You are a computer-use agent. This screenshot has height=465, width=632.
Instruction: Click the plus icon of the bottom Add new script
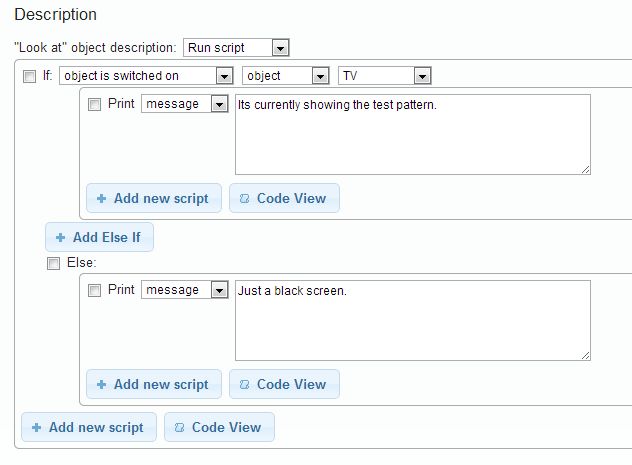point(37,427)
